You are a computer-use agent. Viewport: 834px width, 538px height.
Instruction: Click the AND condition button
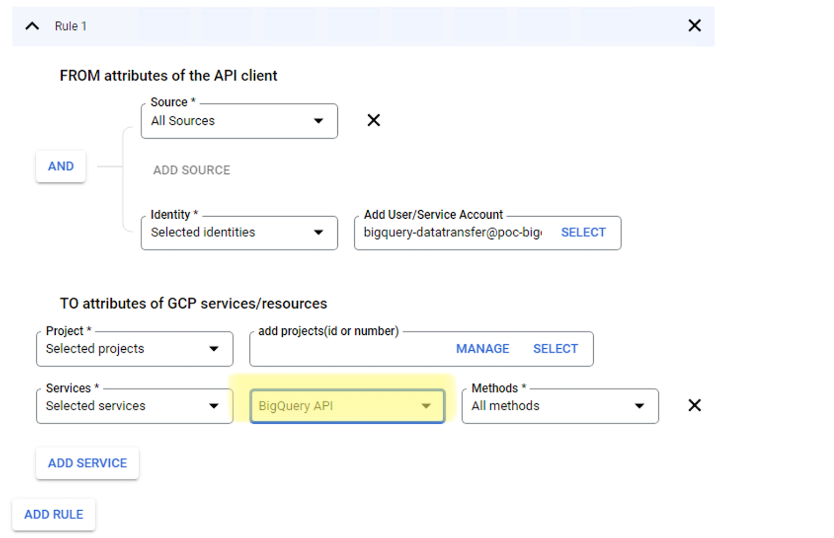click(61, 166)
